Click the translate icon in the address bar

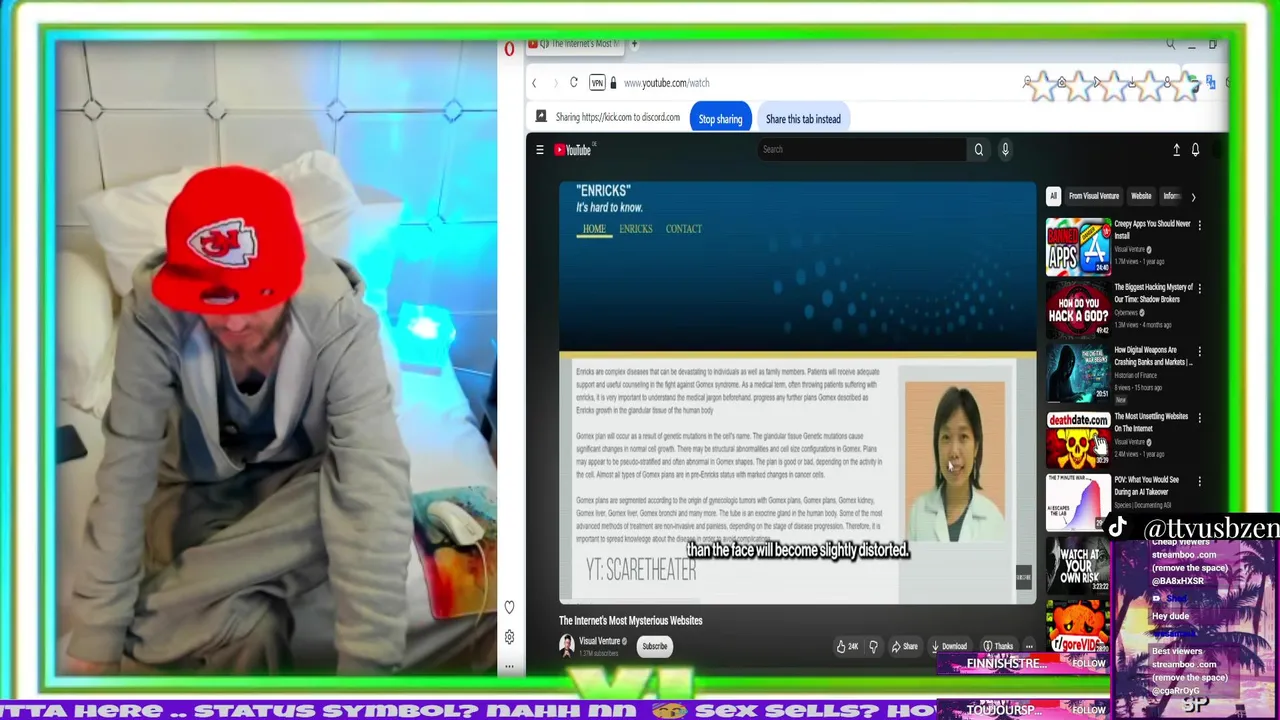click(x=1210, y=82)
